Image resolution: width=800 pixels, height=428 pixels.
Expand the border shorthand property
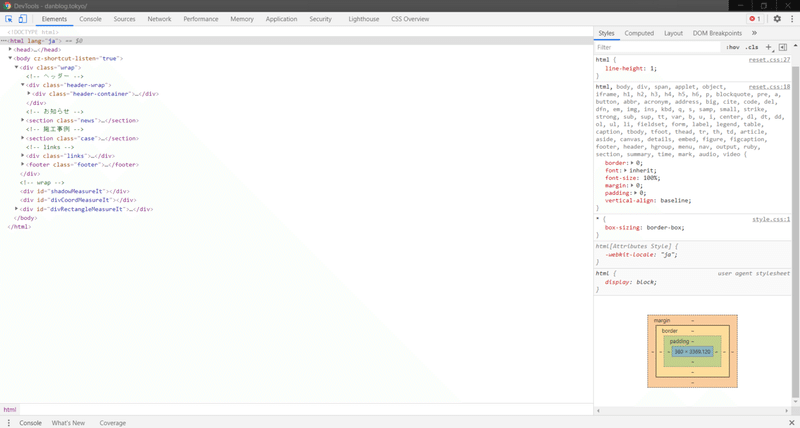pyautogui.click(x=632, y=163)
